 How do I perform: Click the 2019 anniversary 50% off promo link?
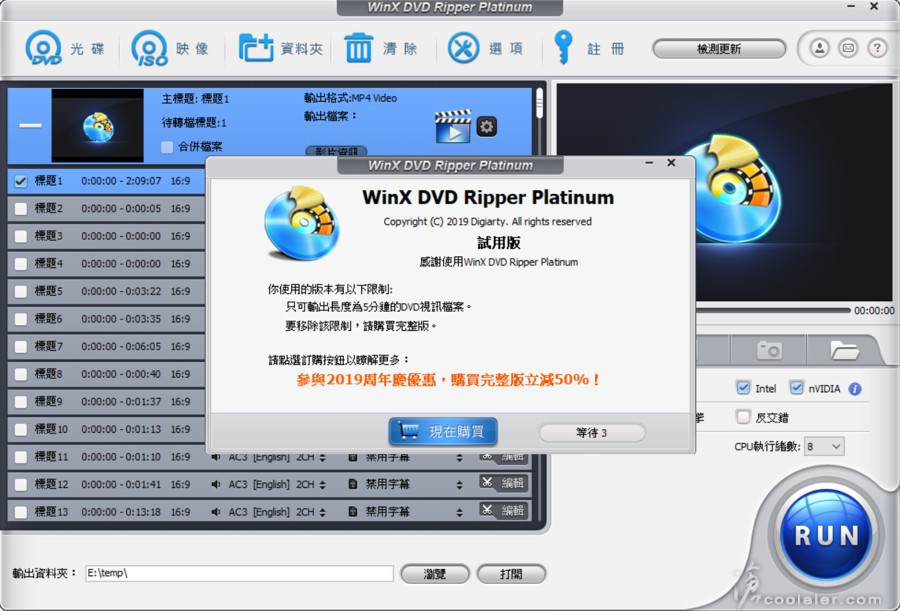(448, 380)
